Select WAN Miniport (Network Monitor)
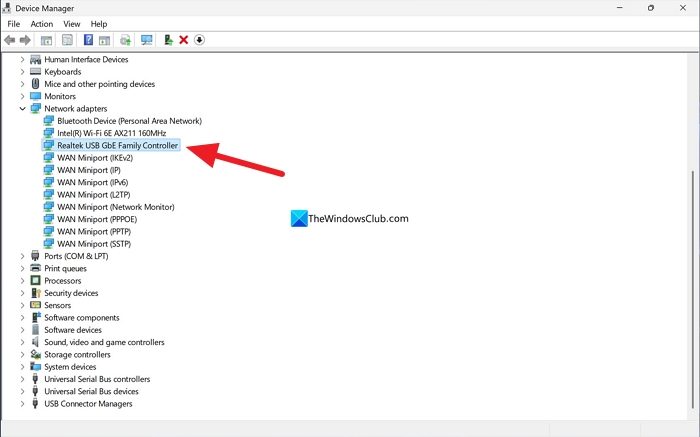 [x=116, y=207]
